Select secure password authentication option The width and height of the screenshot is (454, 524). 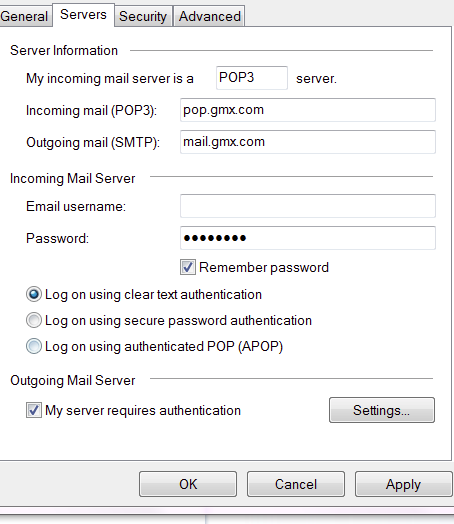click(34, 320)
